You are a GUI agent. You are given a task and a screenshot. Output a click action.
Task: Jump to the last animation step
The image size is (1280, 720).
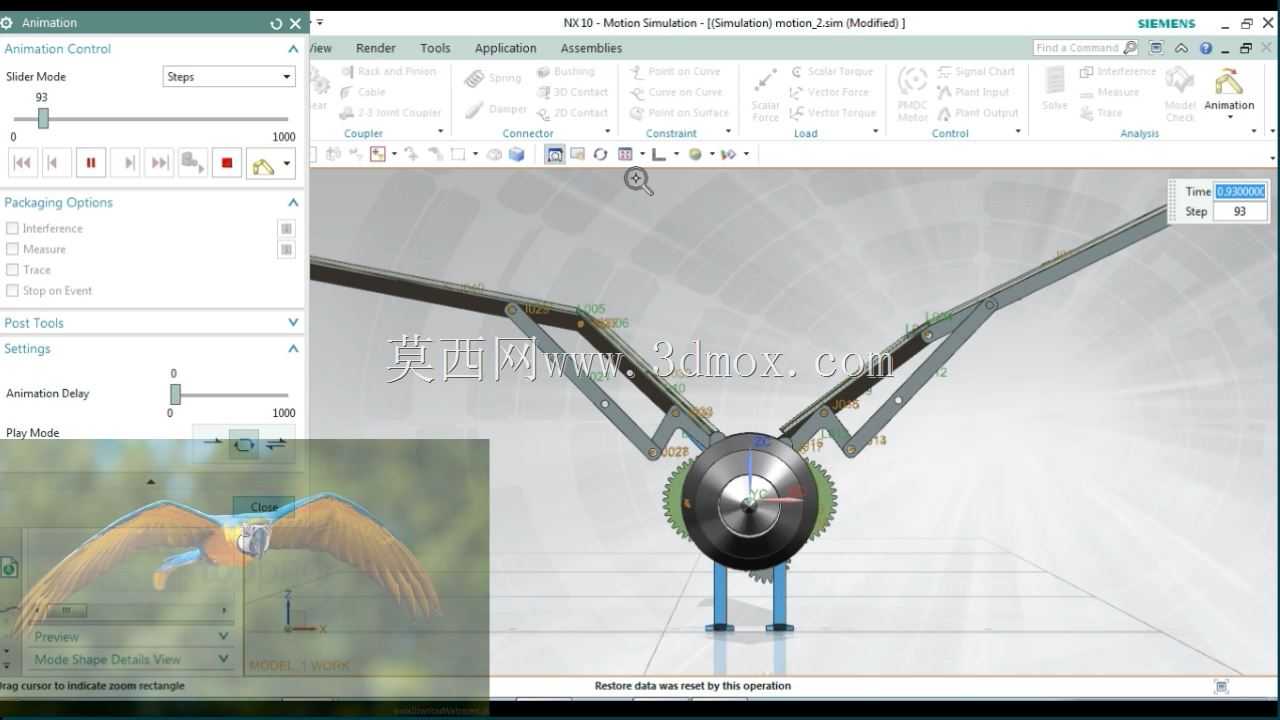point(159,163)
